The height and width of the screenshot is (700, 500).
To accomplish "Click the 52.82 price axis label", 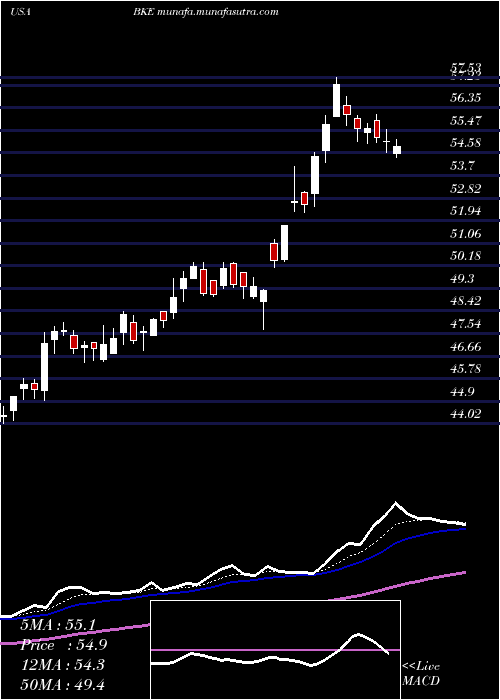I will click(x=466, y=188).
